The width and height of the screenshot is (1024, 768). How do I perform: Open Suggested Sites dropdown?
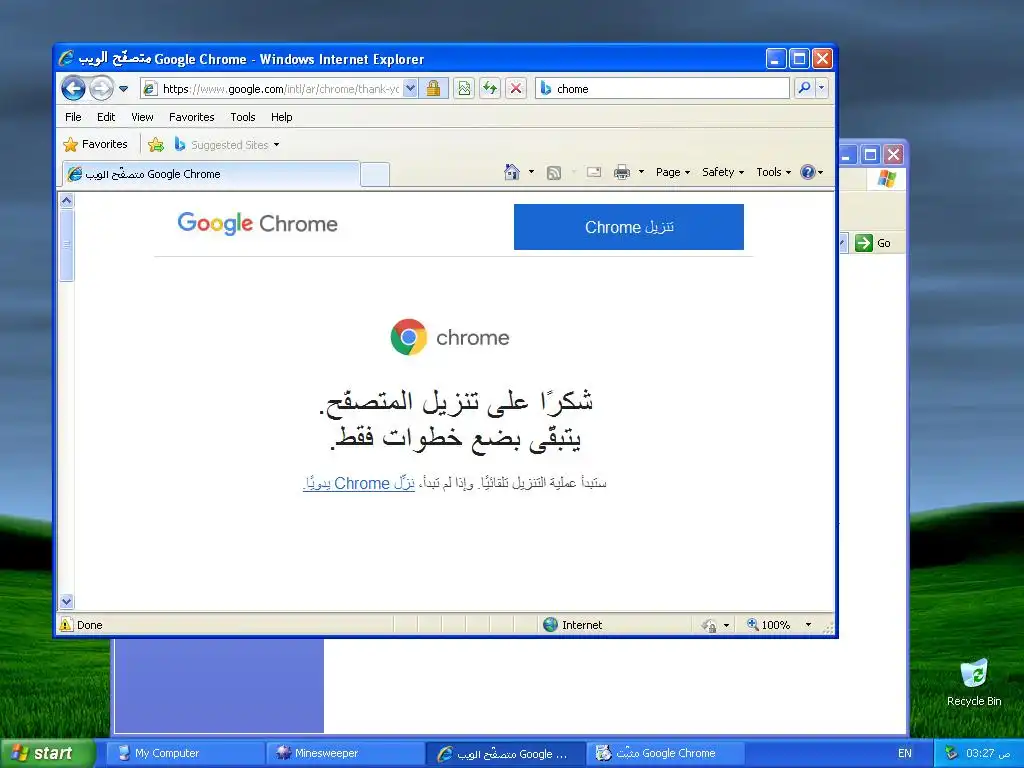[227, 144]
